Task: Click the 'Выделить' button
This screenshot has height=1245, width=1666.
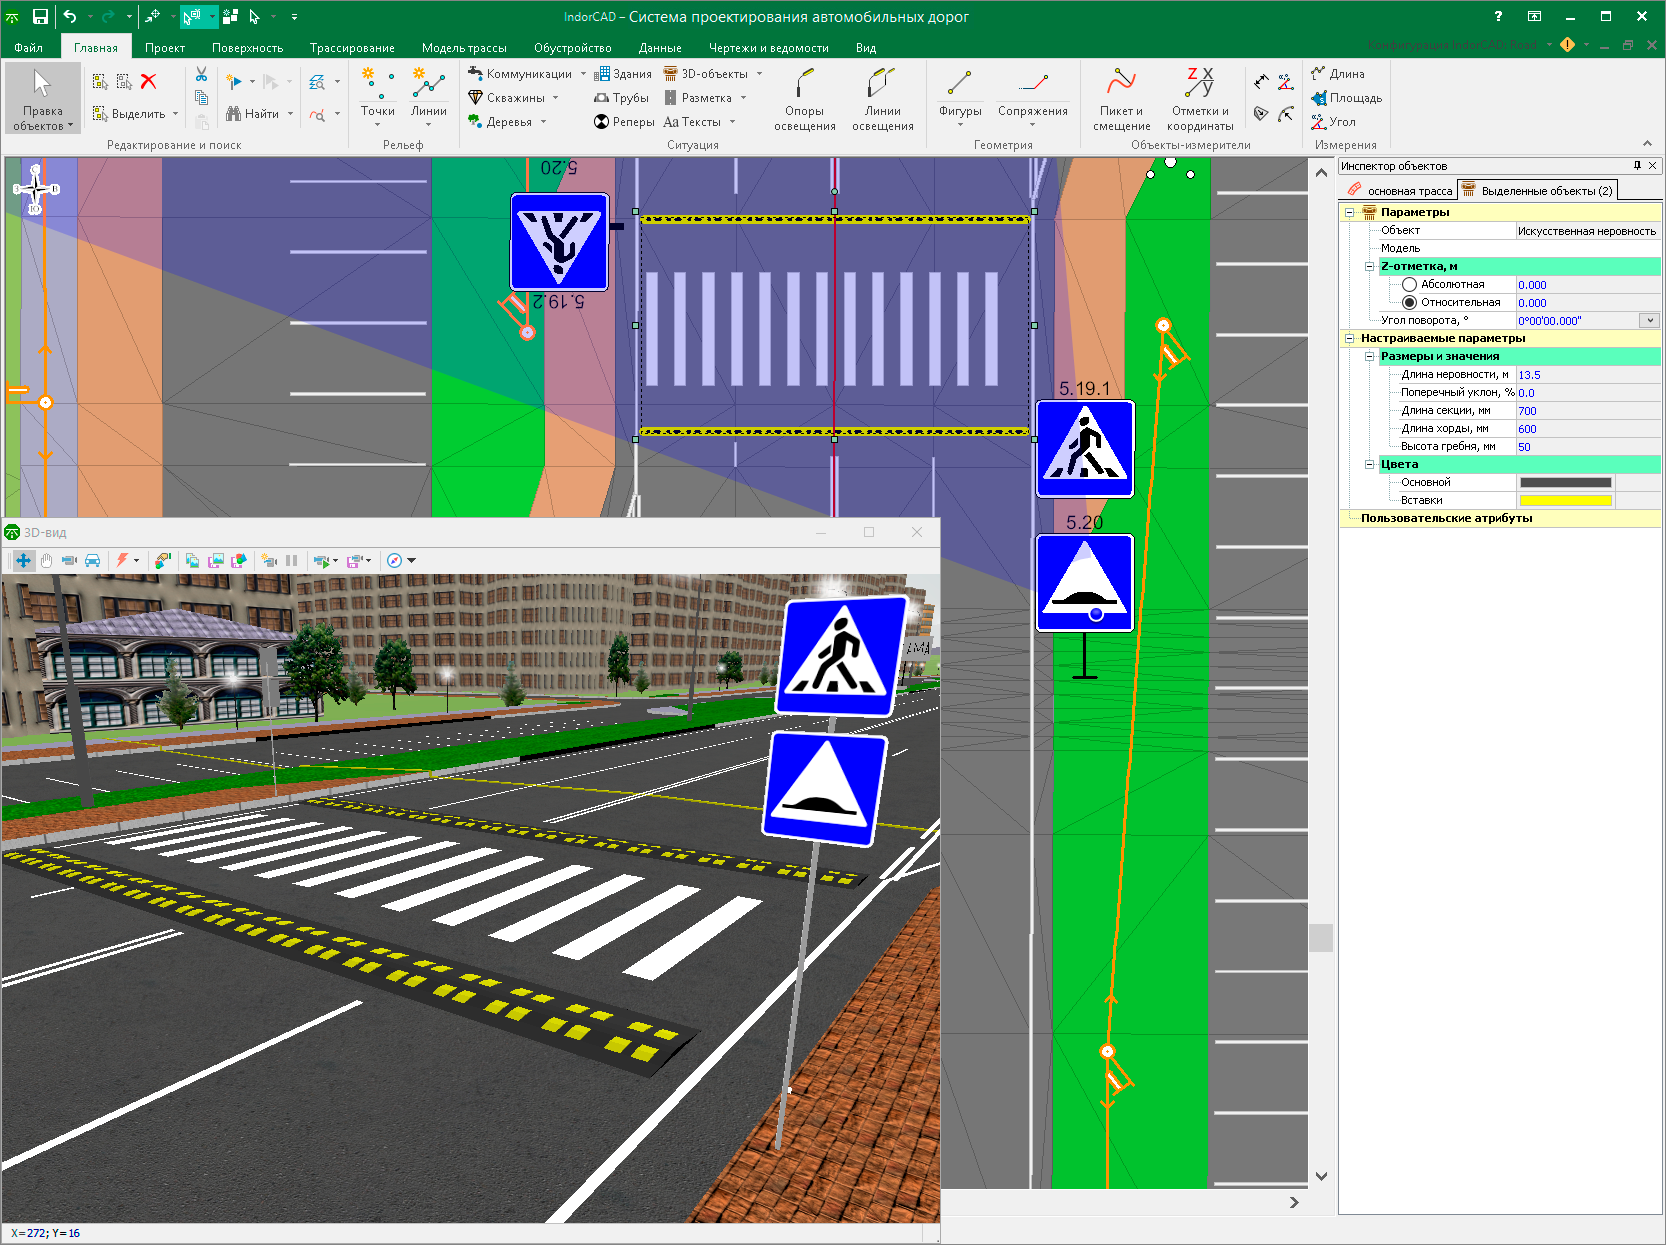Action: pyautogui.click(x=129, y=114)
